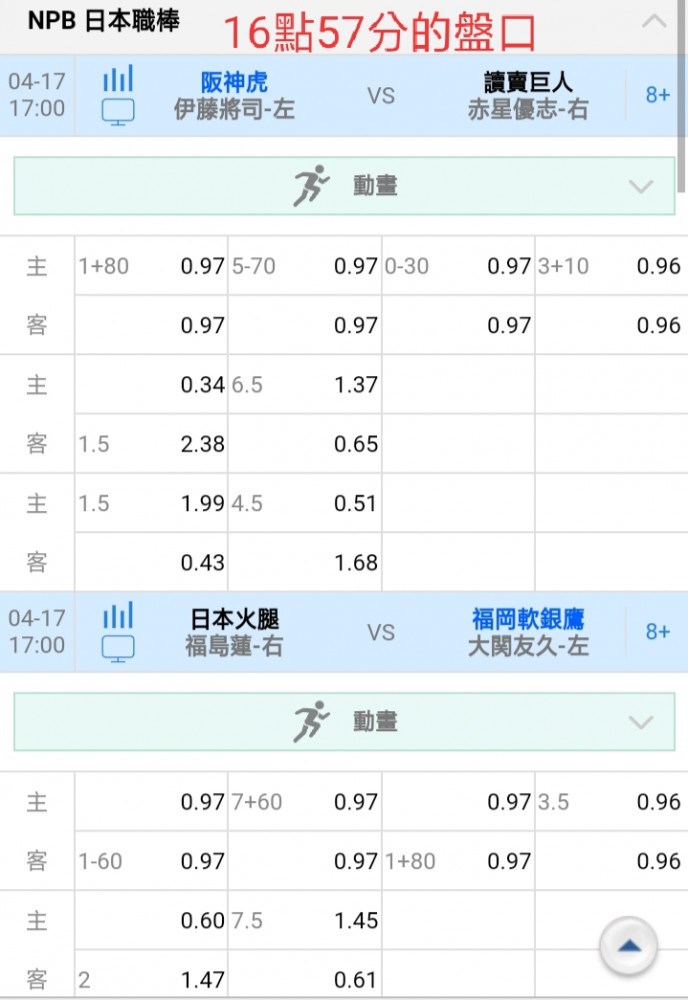Tap the running figure icon in second 動畫 bar
Viewport: 688px width, 1000px height.
[x=311, y=721]
